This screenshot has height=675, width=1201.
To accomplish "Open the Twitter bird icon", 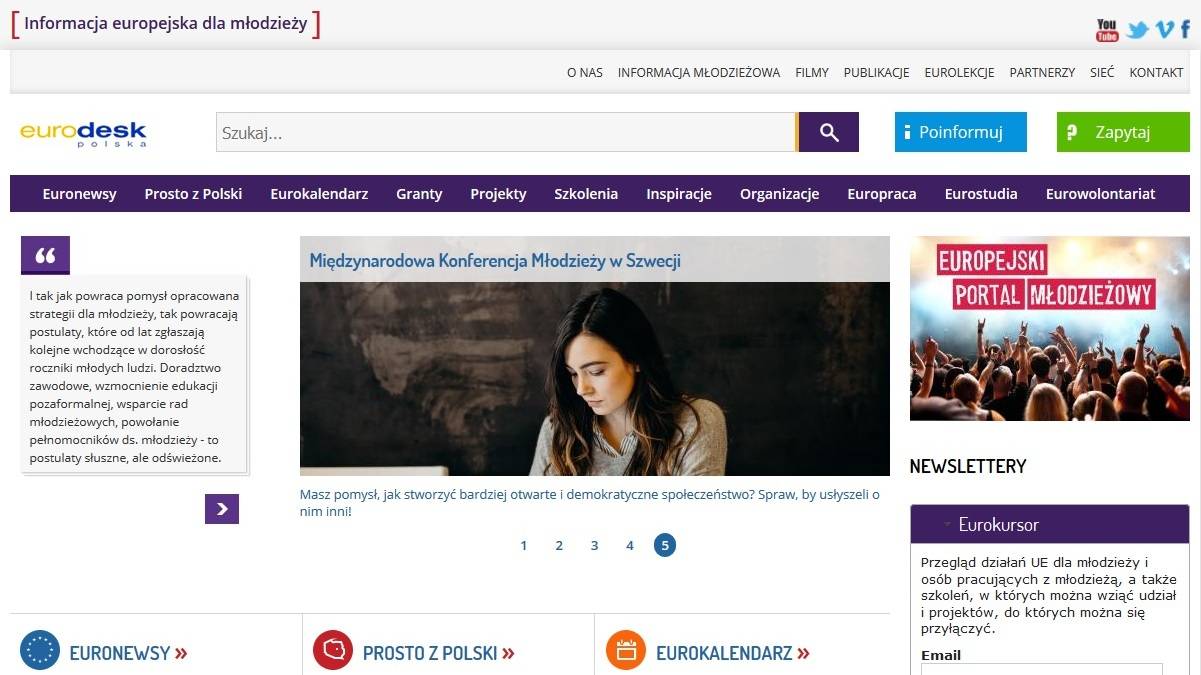I will 1136,30.
